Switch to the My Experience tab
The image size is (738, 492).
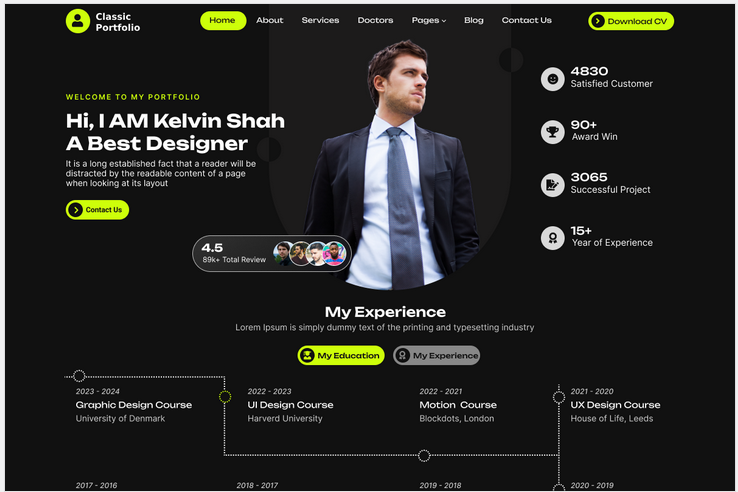pyautogui.click(x=437, y=355)
